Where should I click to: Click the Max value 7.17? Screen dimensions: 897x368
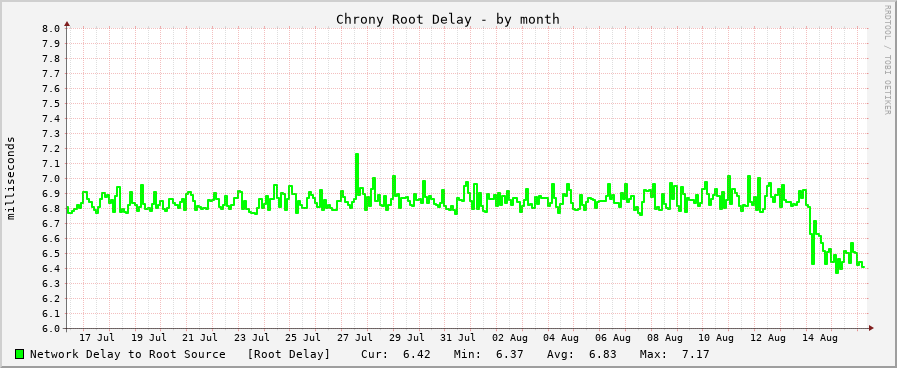pos(695,354)
